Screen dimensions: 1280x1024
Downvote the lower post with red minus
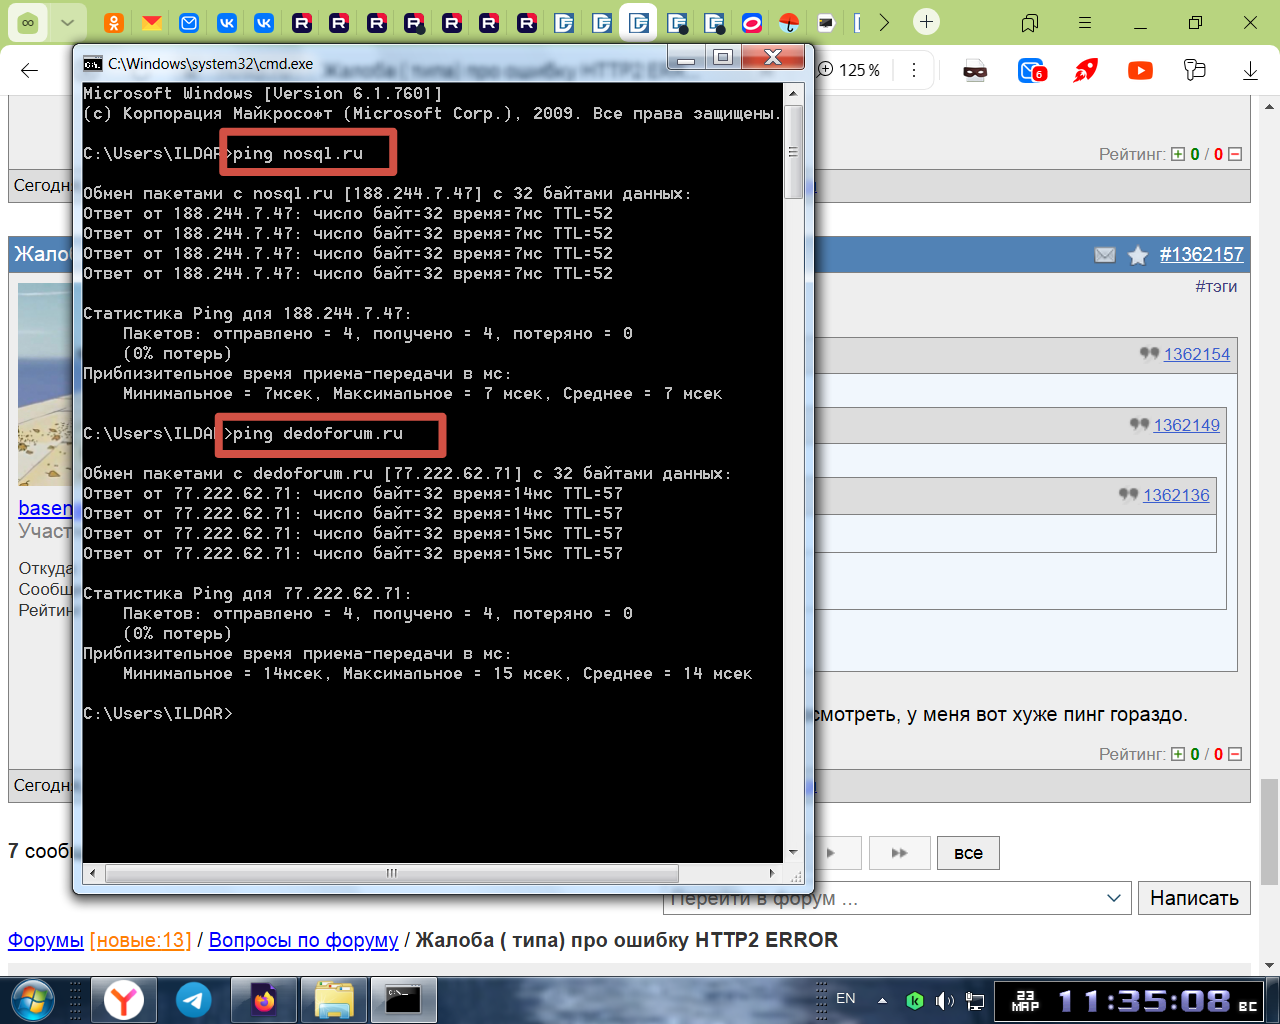[x=1235, y=754]
